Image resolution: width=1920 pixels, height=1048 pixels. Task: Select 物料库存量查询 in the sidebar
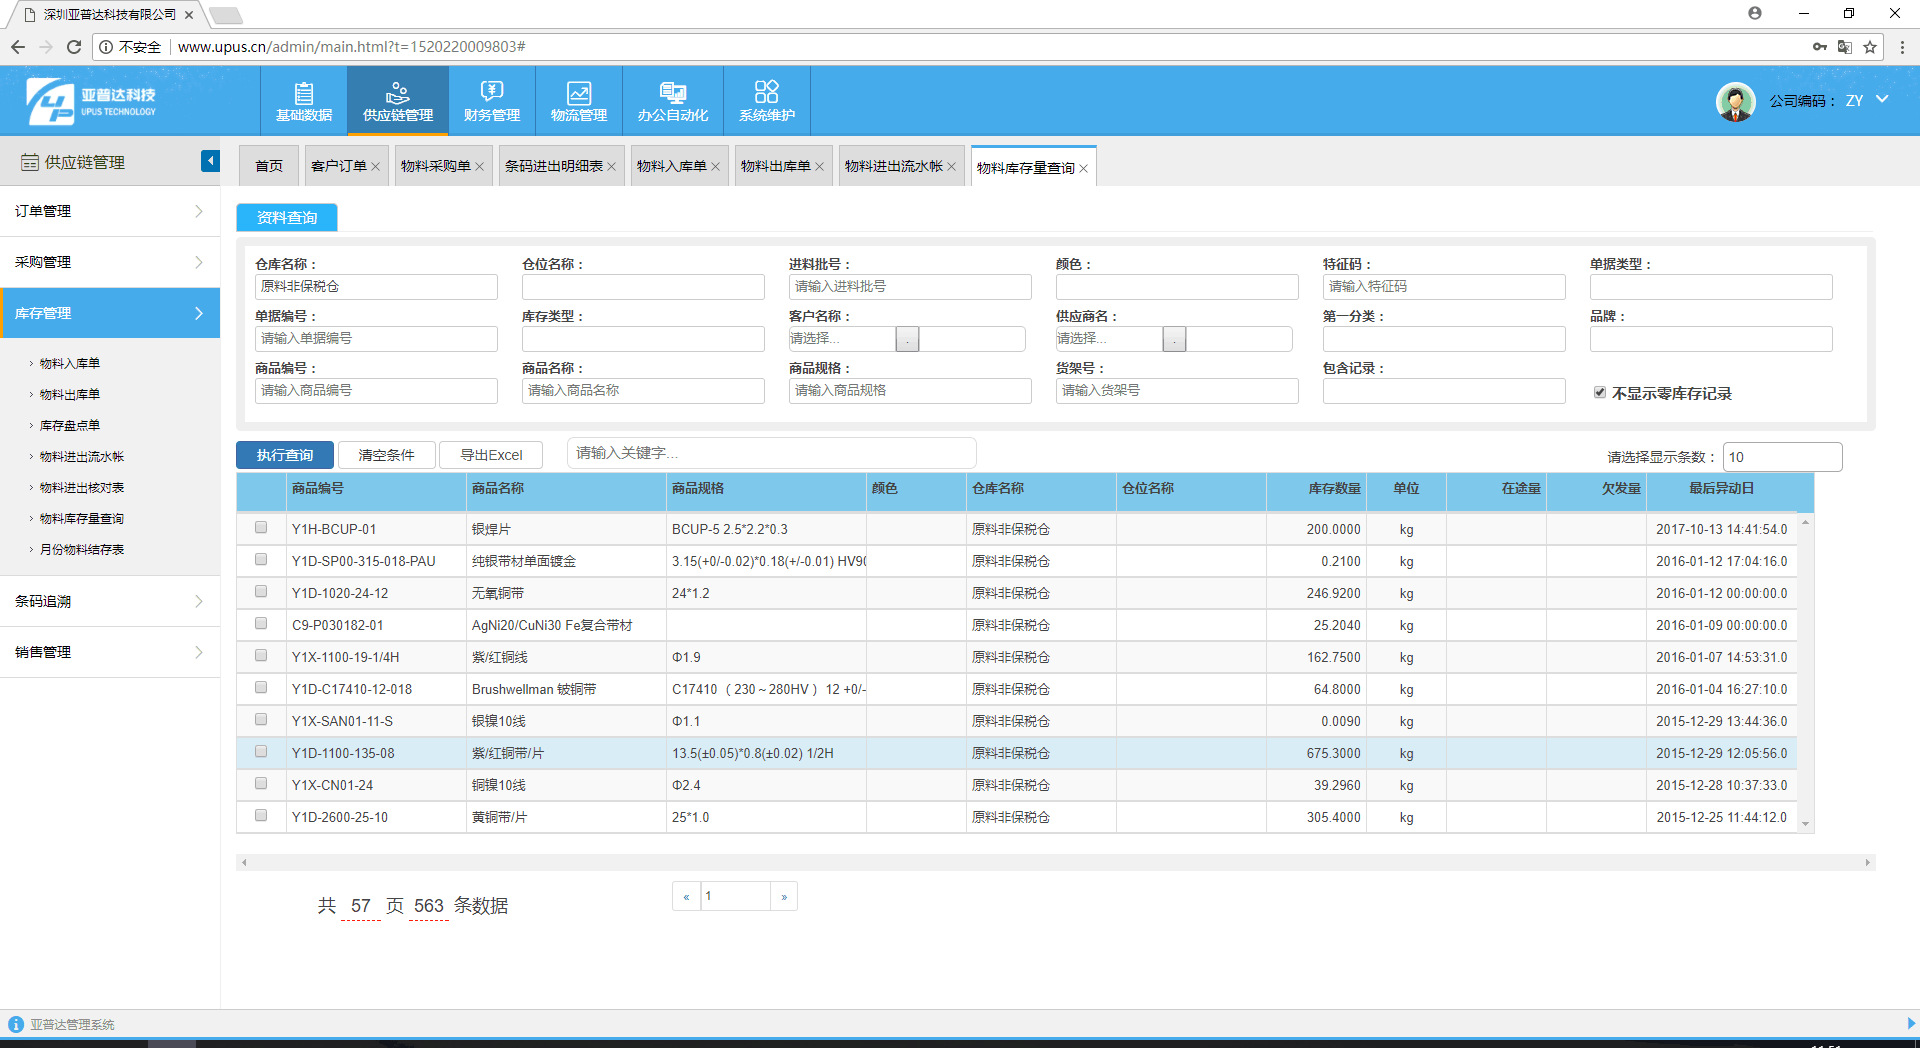(81, 518)
